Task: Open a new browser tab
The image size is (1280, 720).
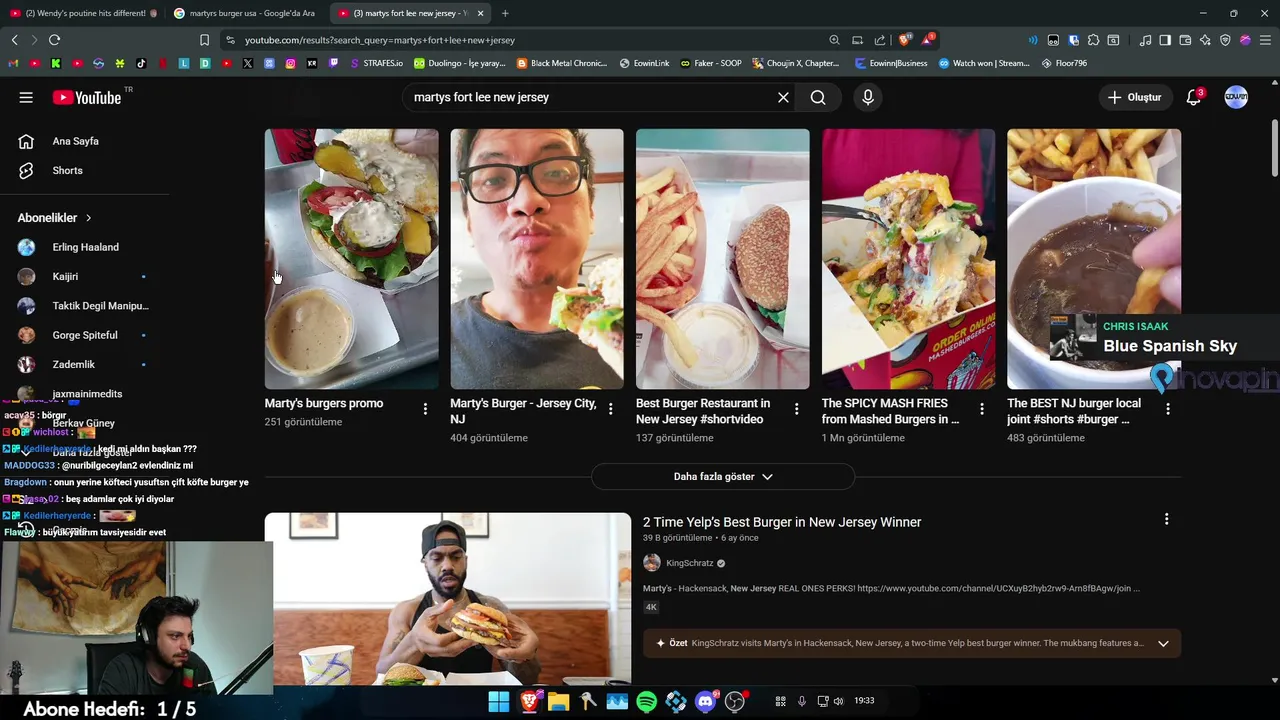Action: 505,13
